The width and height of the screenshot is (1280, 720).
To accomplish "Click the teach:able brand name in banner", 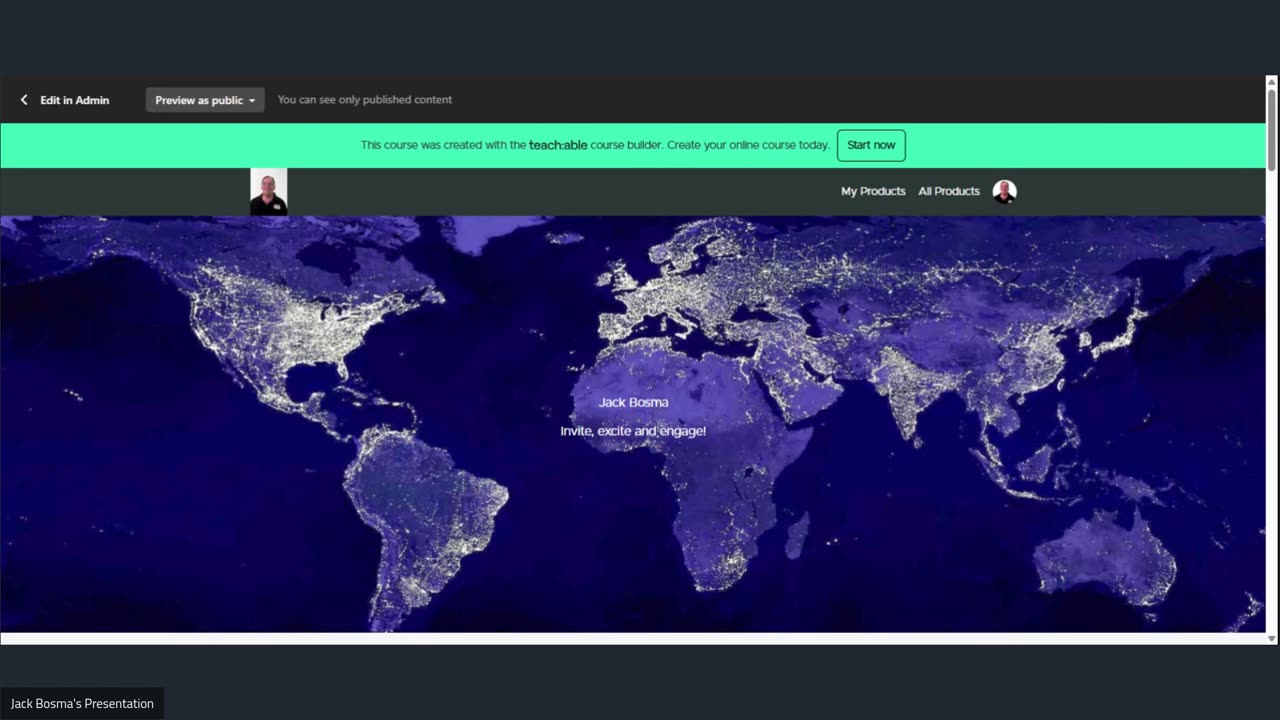I will pos(558,145).
